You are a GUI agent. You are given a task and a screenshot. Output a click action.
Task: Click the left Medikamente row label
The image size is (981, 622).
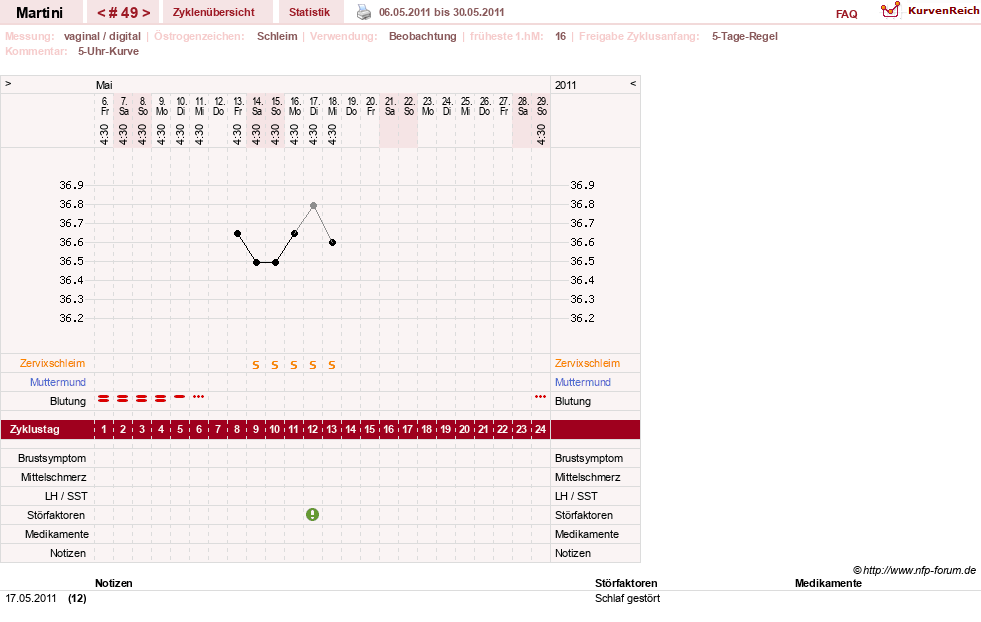[x=57, y=534]
